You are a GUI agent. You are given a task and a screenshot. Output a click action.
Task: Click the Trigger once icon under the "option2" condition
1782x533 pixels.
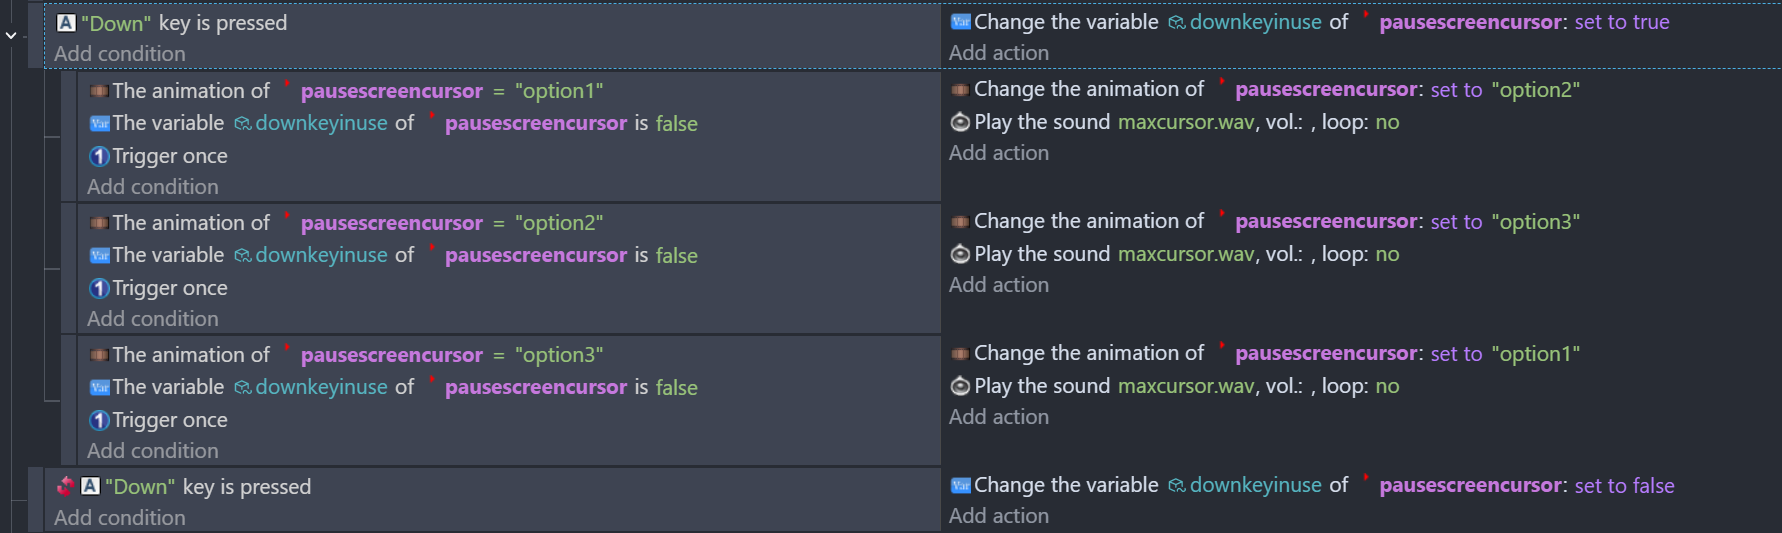click(99, 288)
